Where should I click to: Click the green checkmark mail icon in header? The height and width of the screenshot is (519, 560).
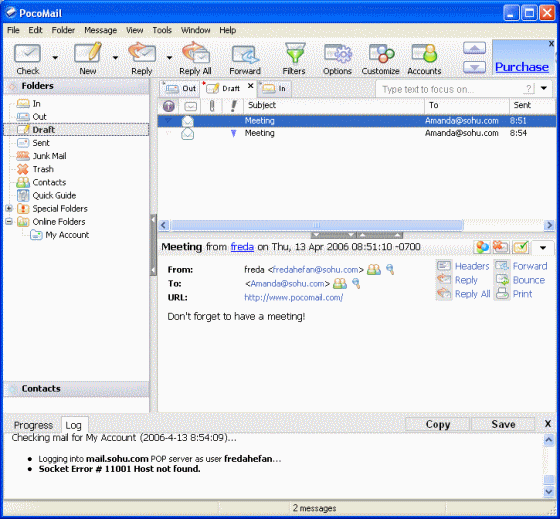coord(520,247)
